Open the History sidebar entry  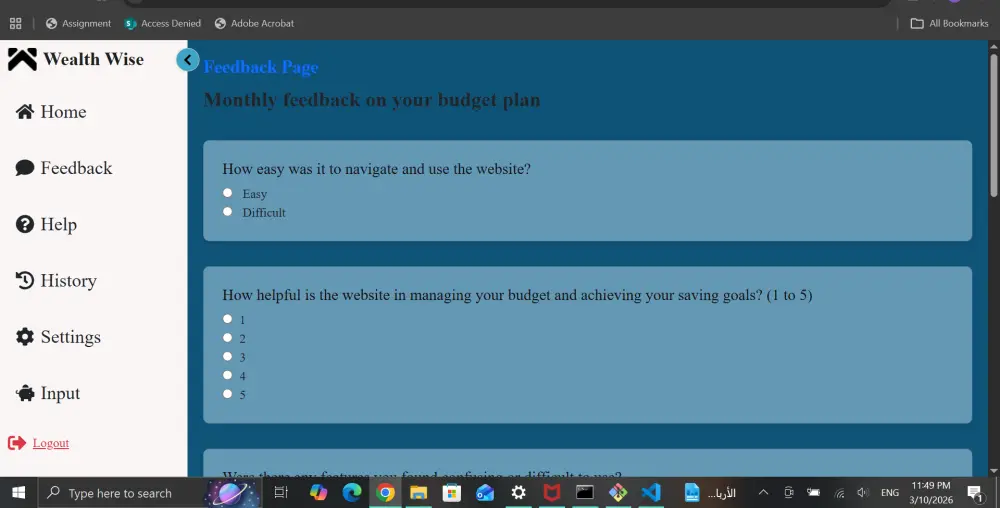[x=68, y=280]
